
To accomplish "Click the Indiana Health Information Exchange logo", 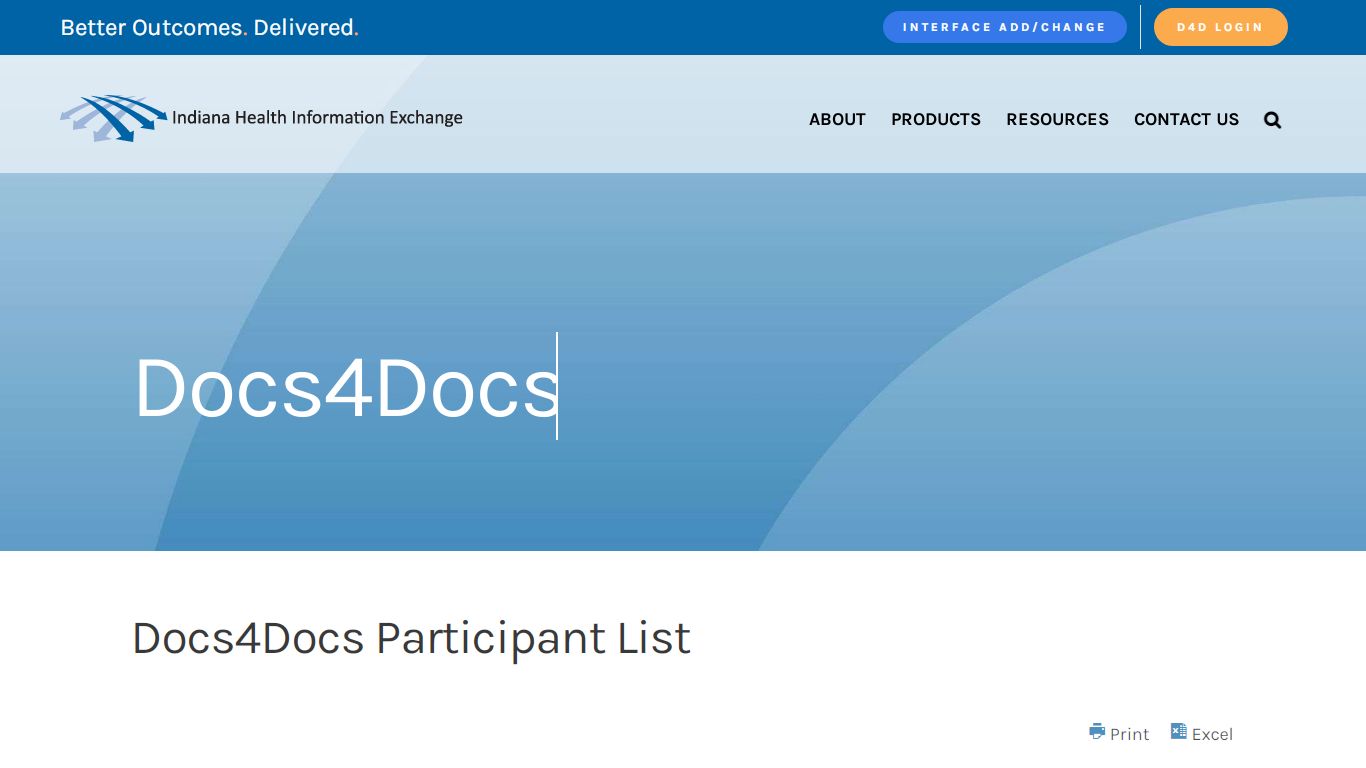I will [261, 118].
